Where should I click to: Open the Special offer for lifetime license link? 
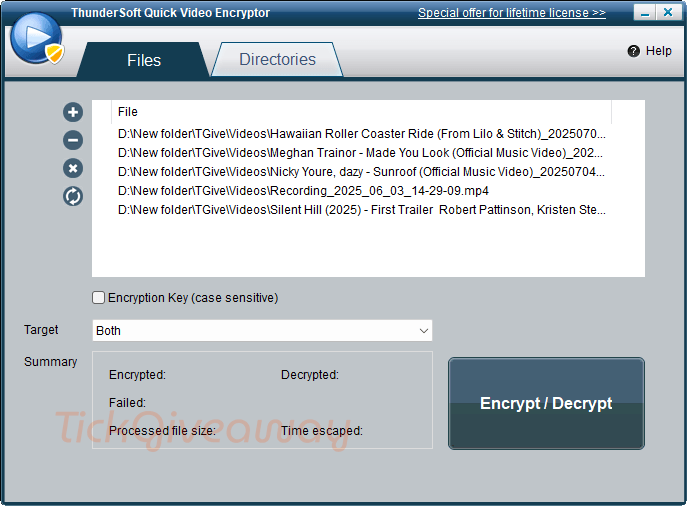pos(511,13)
